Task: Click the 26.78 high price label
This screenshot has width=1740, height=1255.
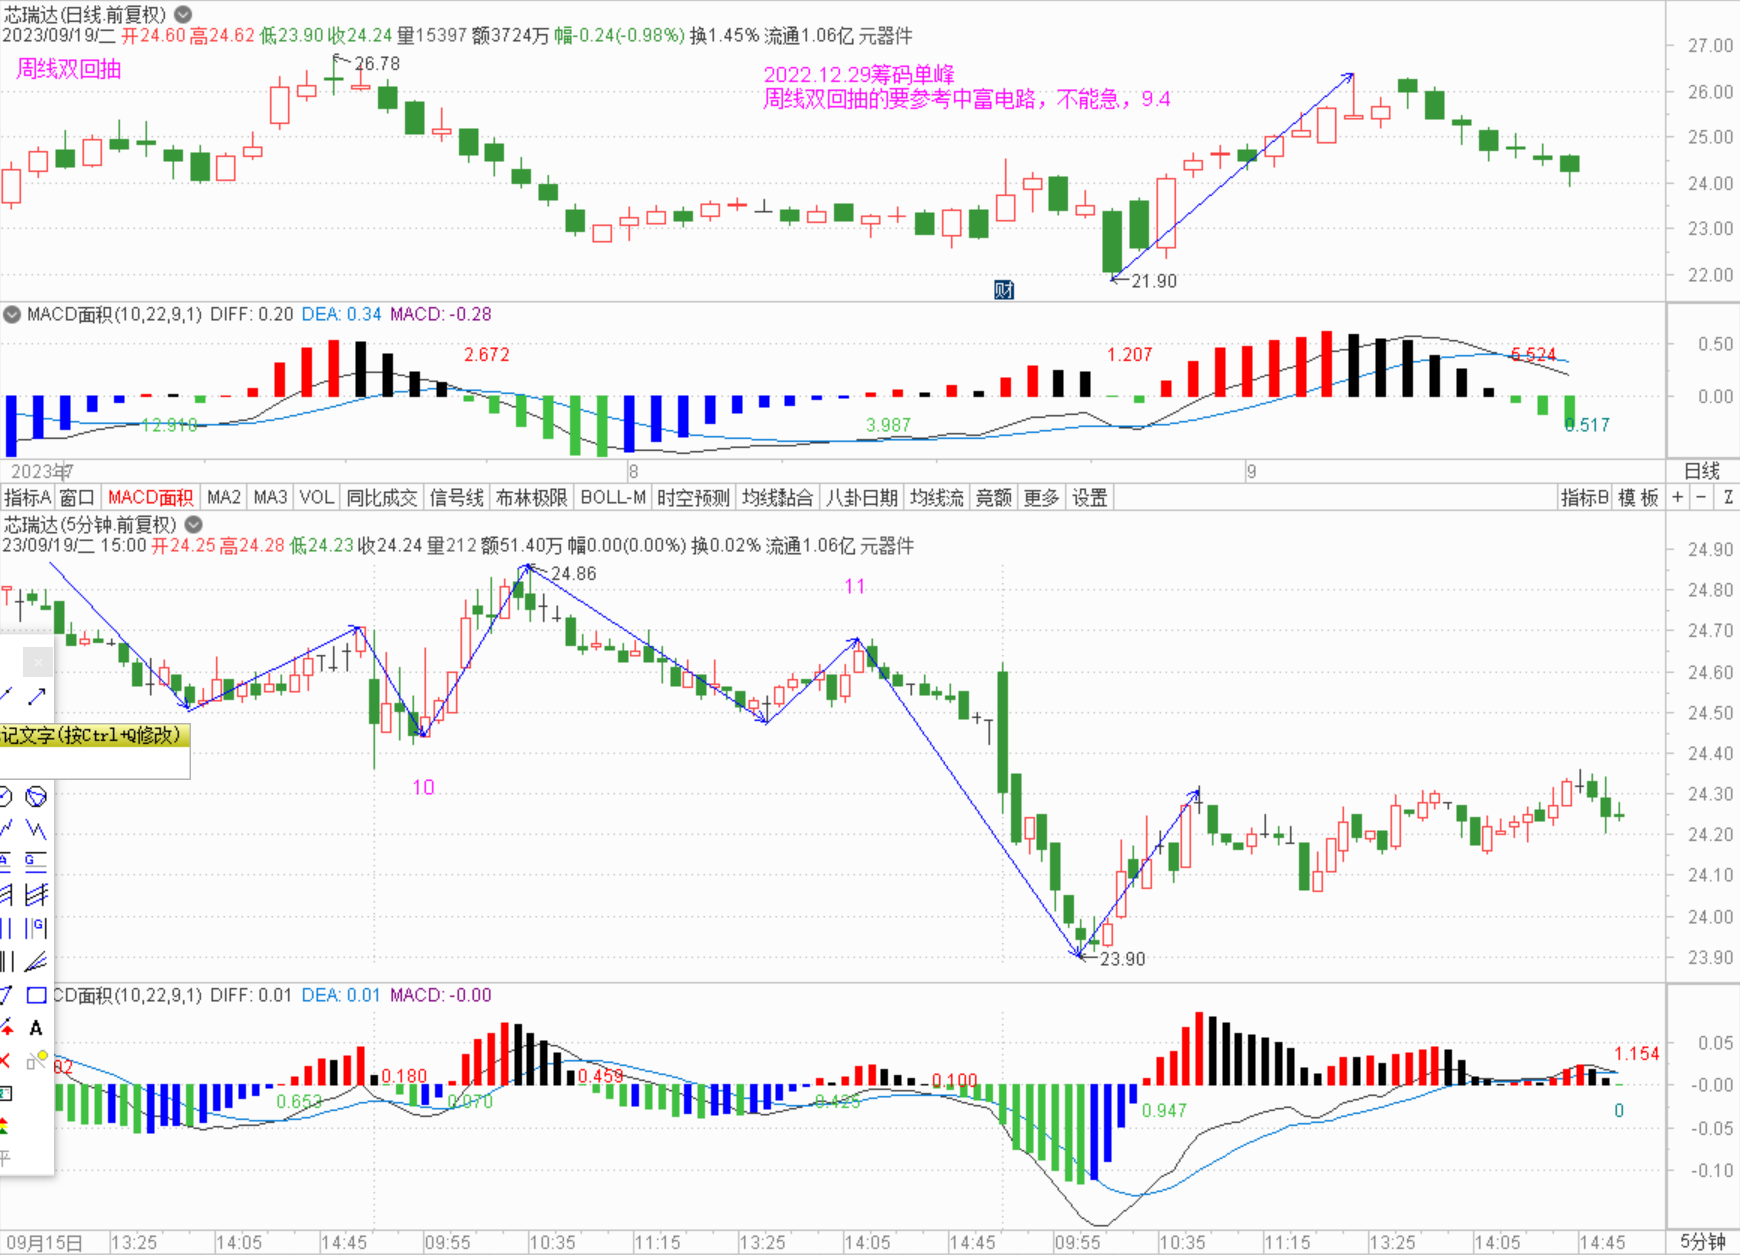Action: pyautogui.click(x=377, y=63)
